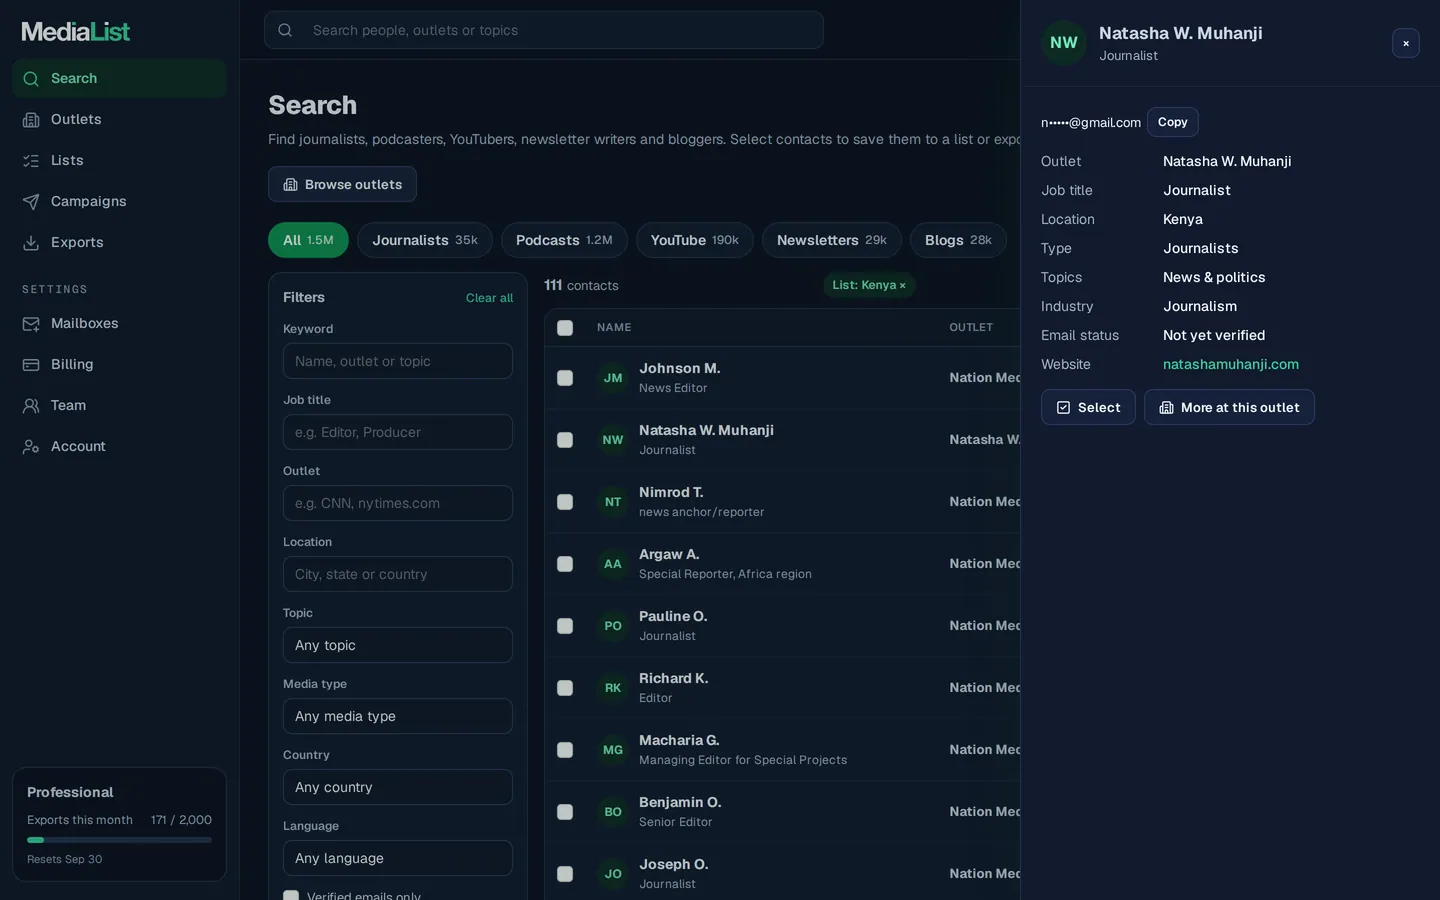Click large NW avatar in detail panel
The width and height of the screenshot is (1440, 900).
click(1064, 43)
